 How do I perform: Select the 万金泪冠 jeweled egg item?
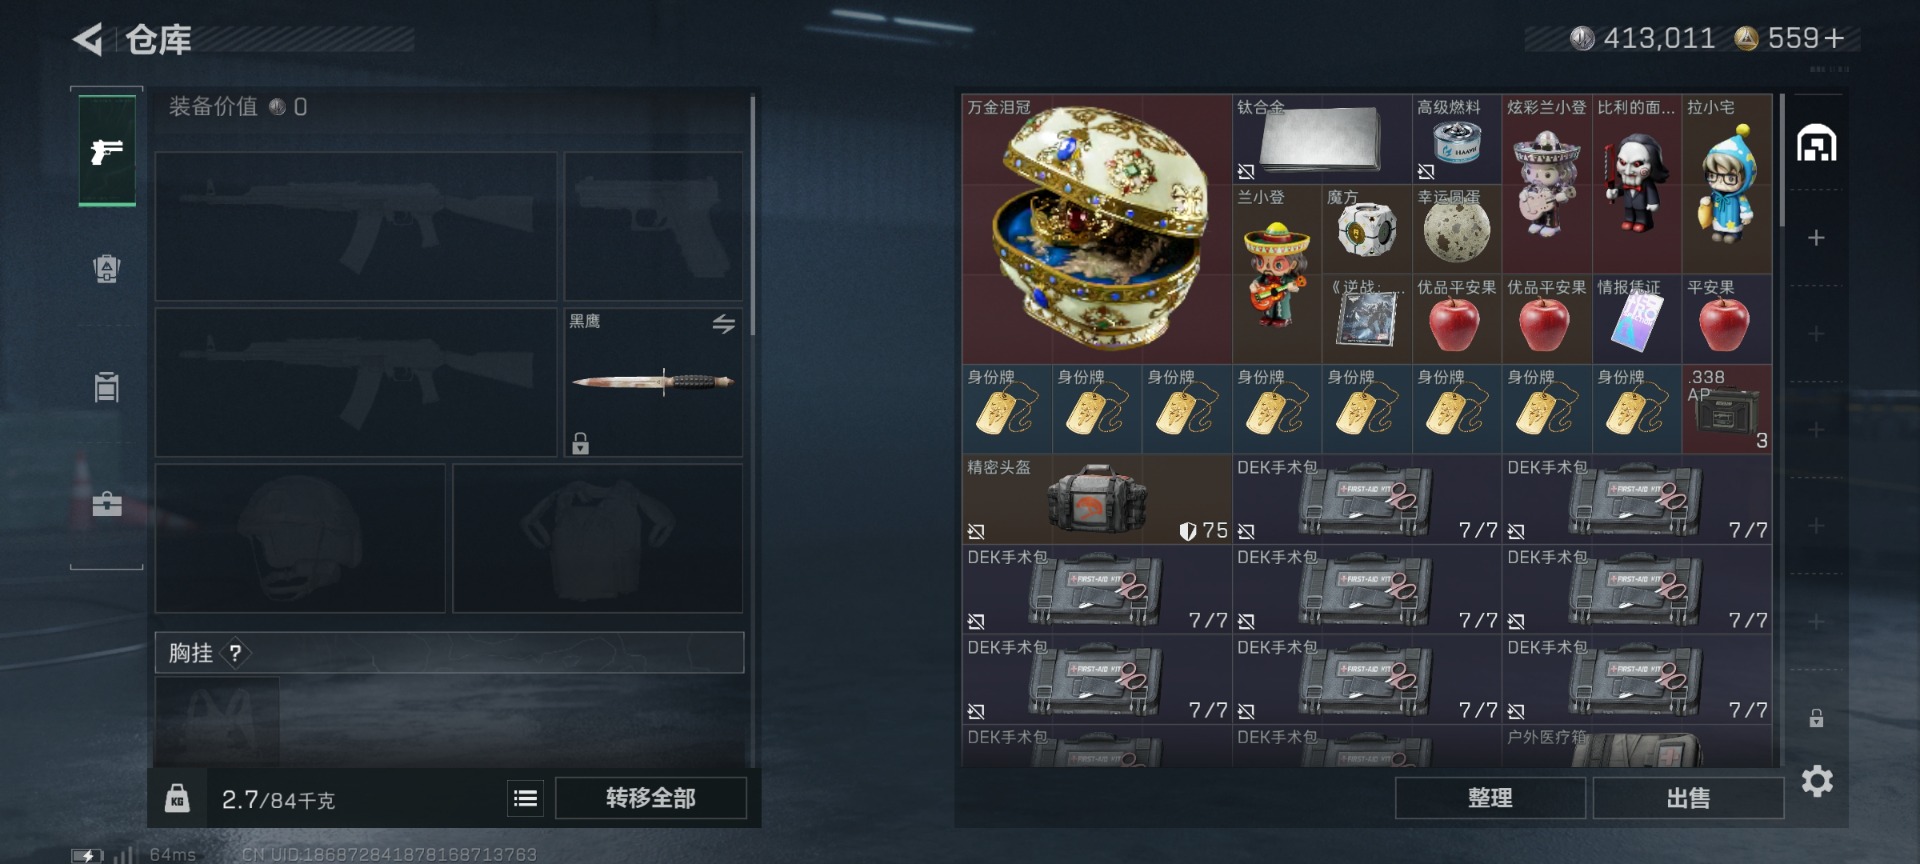click(x=1097, y=229)
